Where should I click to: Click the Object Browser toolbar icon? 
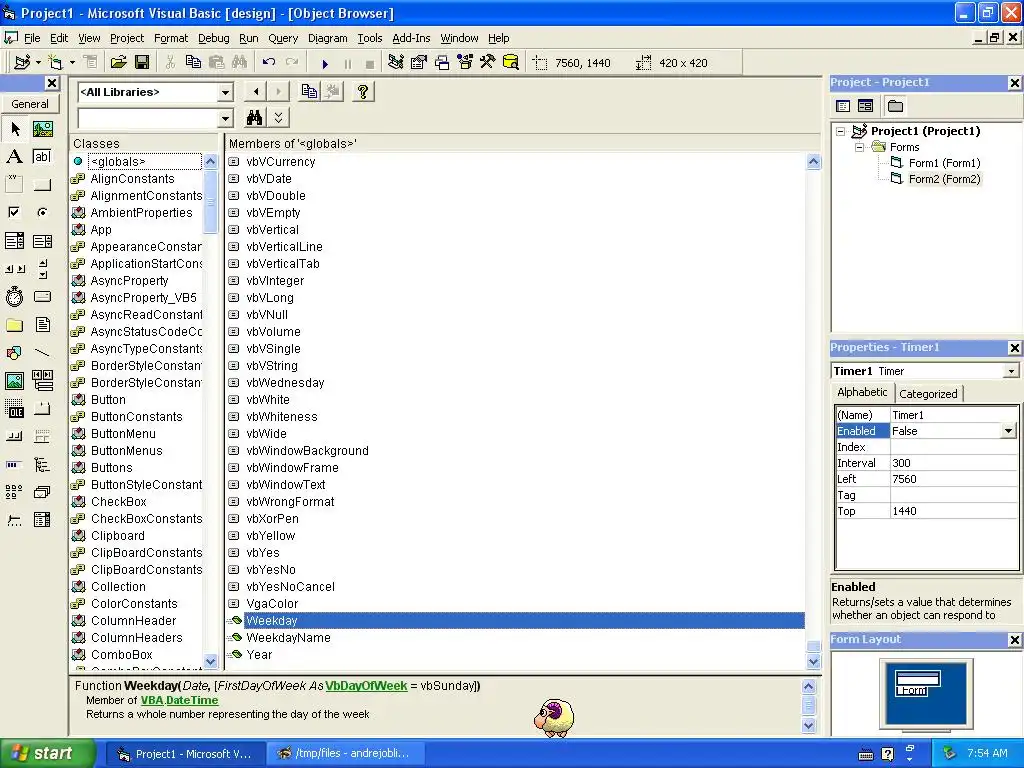(x=465, y=63)
